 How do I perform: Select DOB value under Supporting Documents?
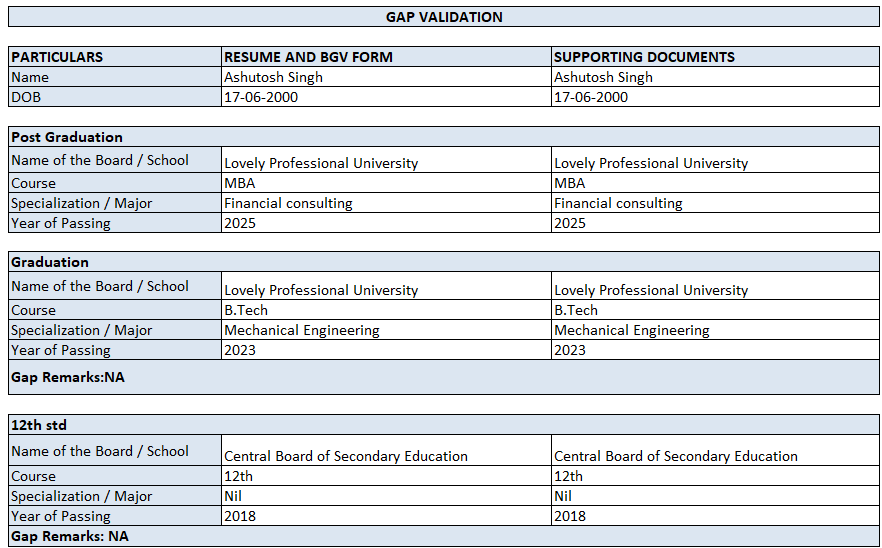coord(591,97)
